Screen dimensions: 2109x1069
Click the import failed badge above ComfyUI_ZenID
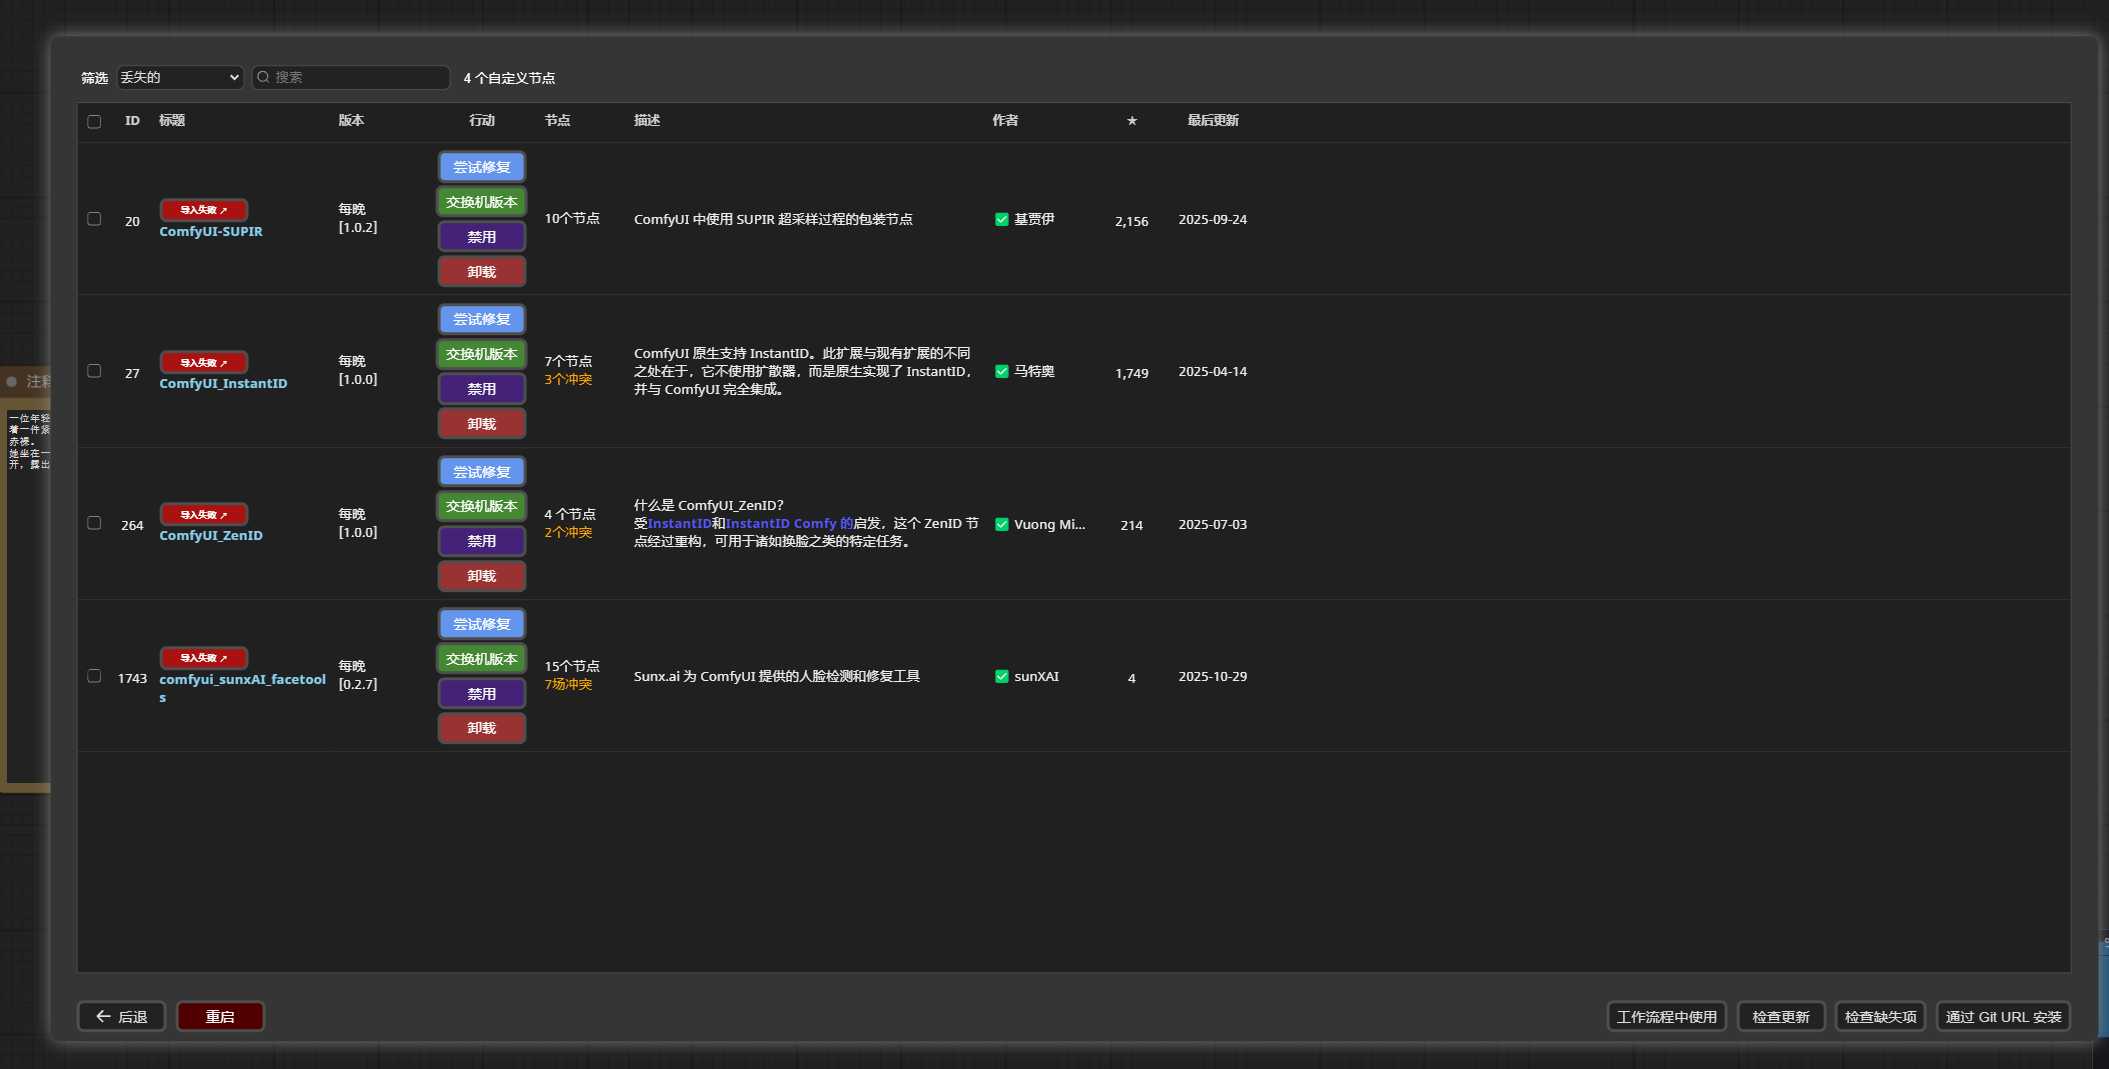click(x=203, y=514)
